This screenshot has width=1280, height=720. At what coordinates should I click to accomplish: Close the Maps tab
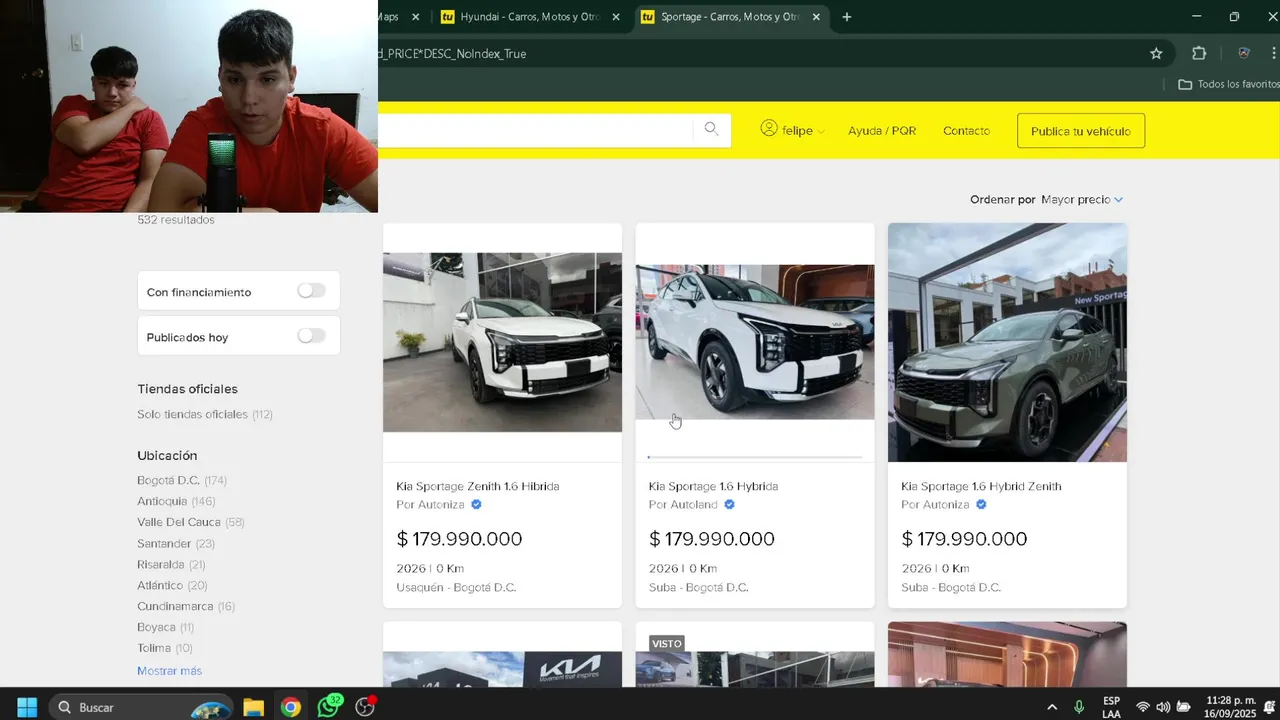[415, 17]
